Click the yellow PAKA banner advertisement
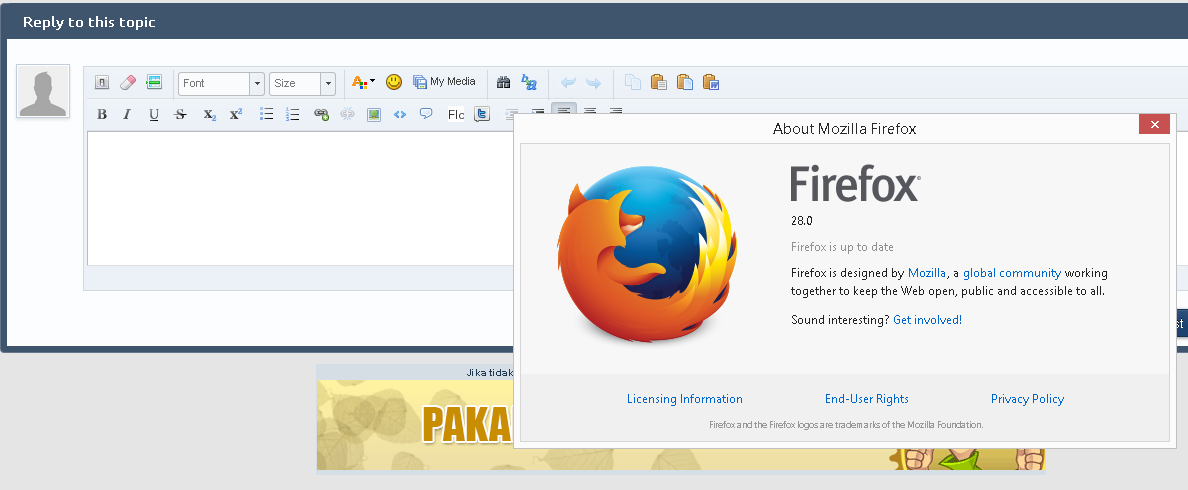 (x=415, y=424)
